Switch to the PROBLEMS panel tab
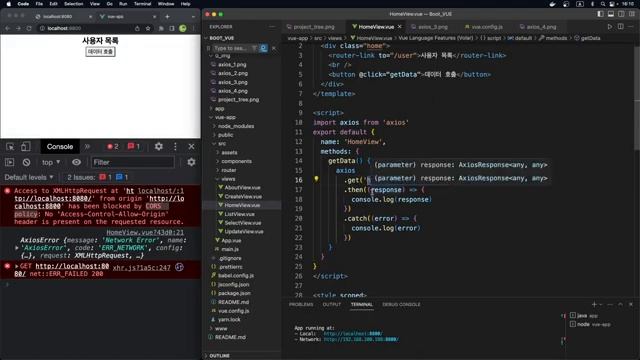This screenshot has height=360, width=640. tap(301, 304)
